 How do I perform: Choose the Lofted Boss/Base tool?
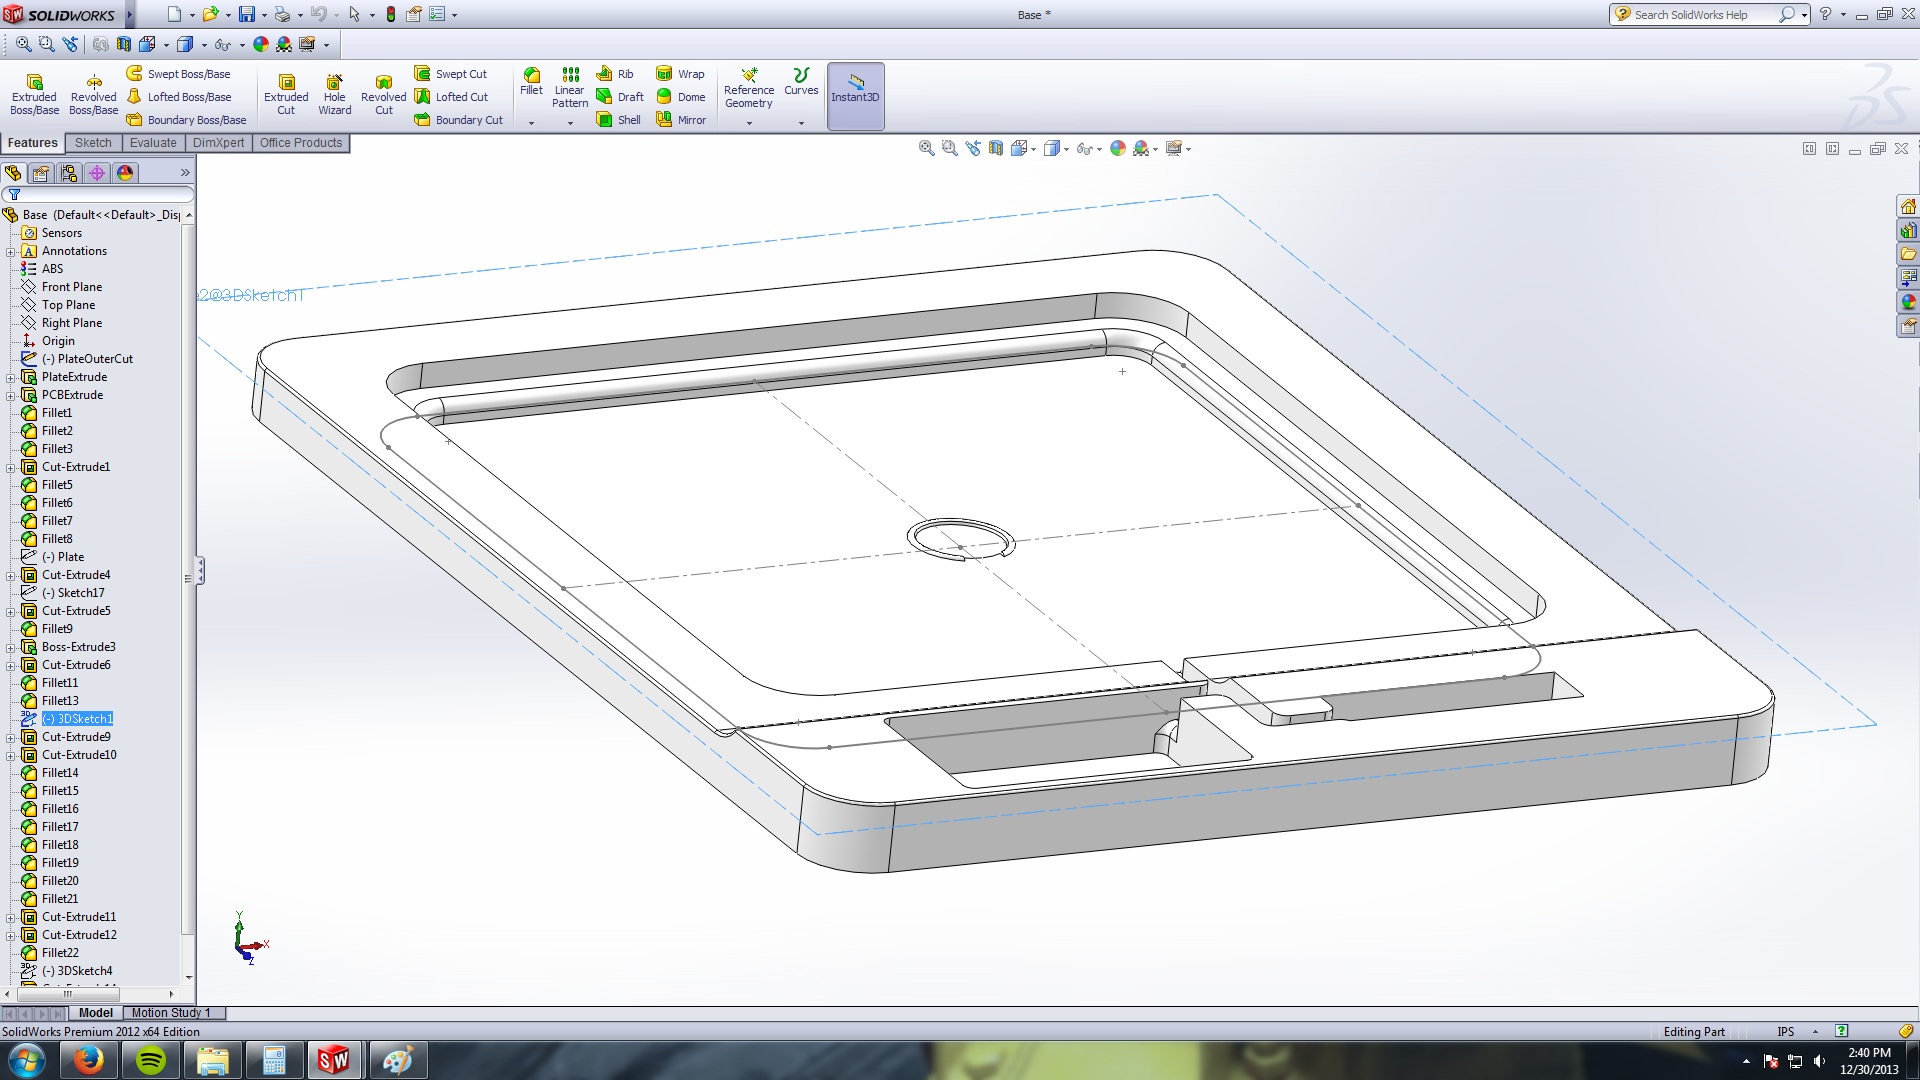pyautogui.click(x=180, y=97)
